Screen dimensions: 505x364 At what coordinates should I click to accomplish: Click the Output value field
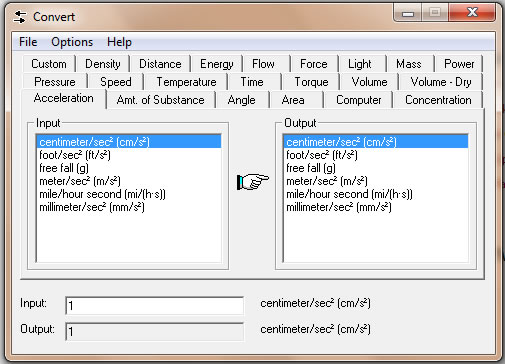pos(155,332)
